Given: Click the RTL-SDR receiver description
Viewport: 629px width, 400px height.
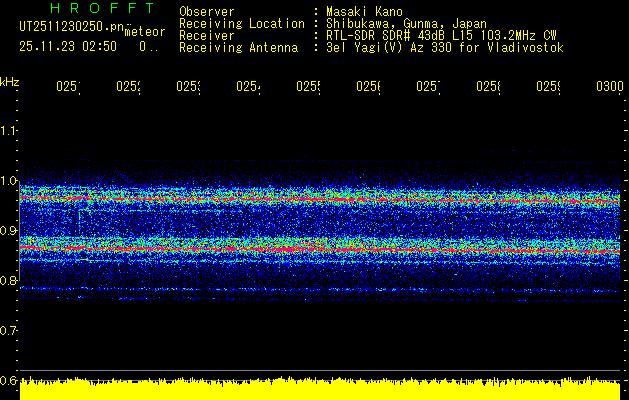Looking at the screenshot, I should pos(443,36).
